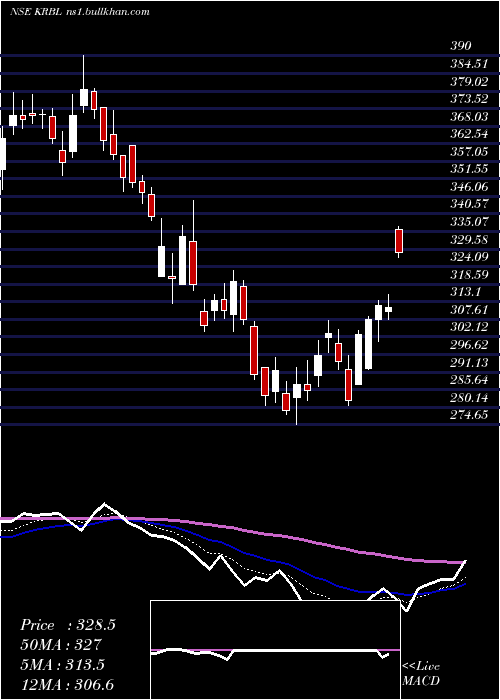Click the NSE KRBL ns1.bullkhan.com title text
Screen dimensions: 500x700
(80, 12)
